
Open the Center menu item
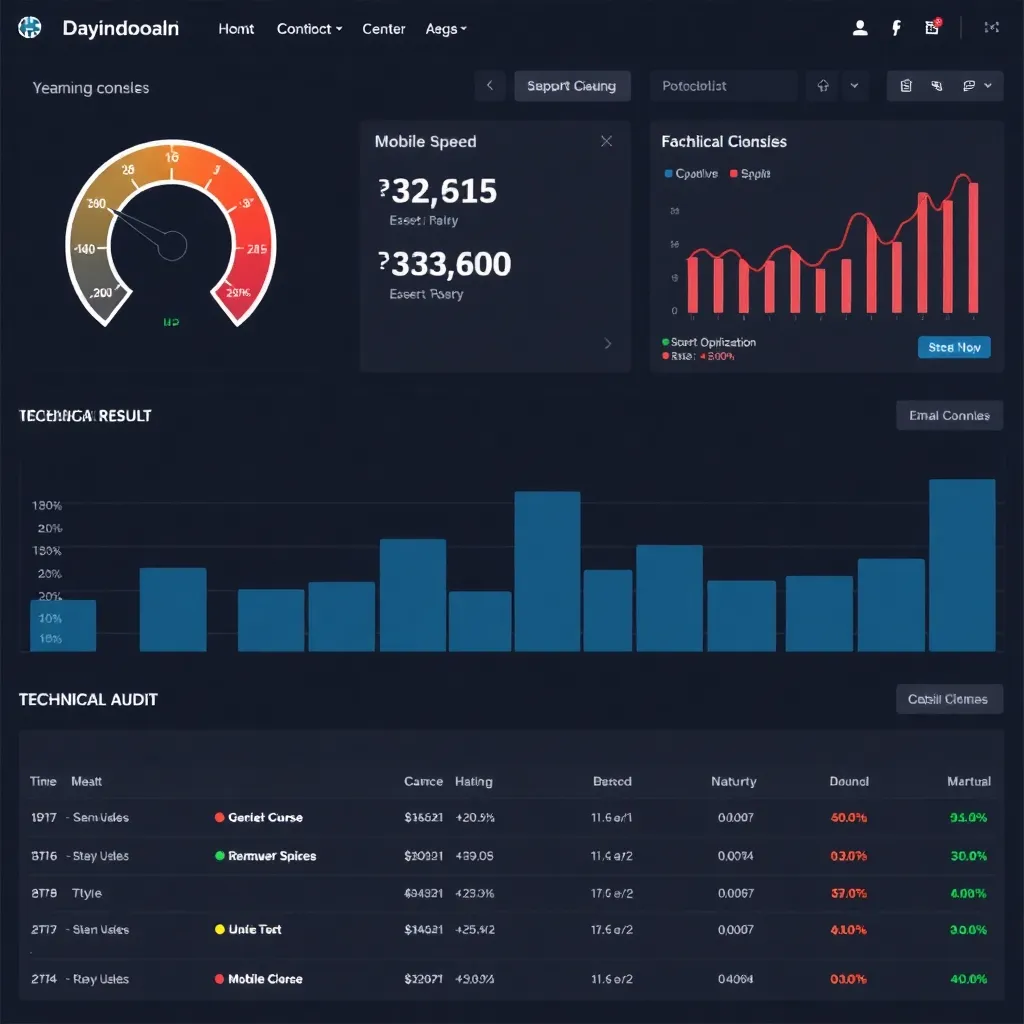(383, 29)
